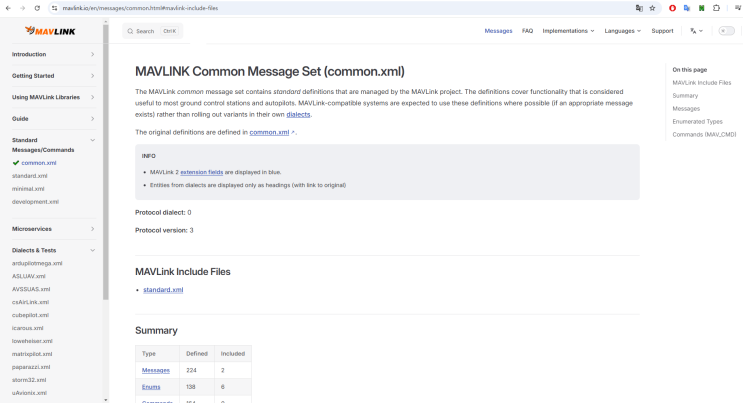Open the Languages dropdown menu
743x403 pixels.
click(622, 31)
